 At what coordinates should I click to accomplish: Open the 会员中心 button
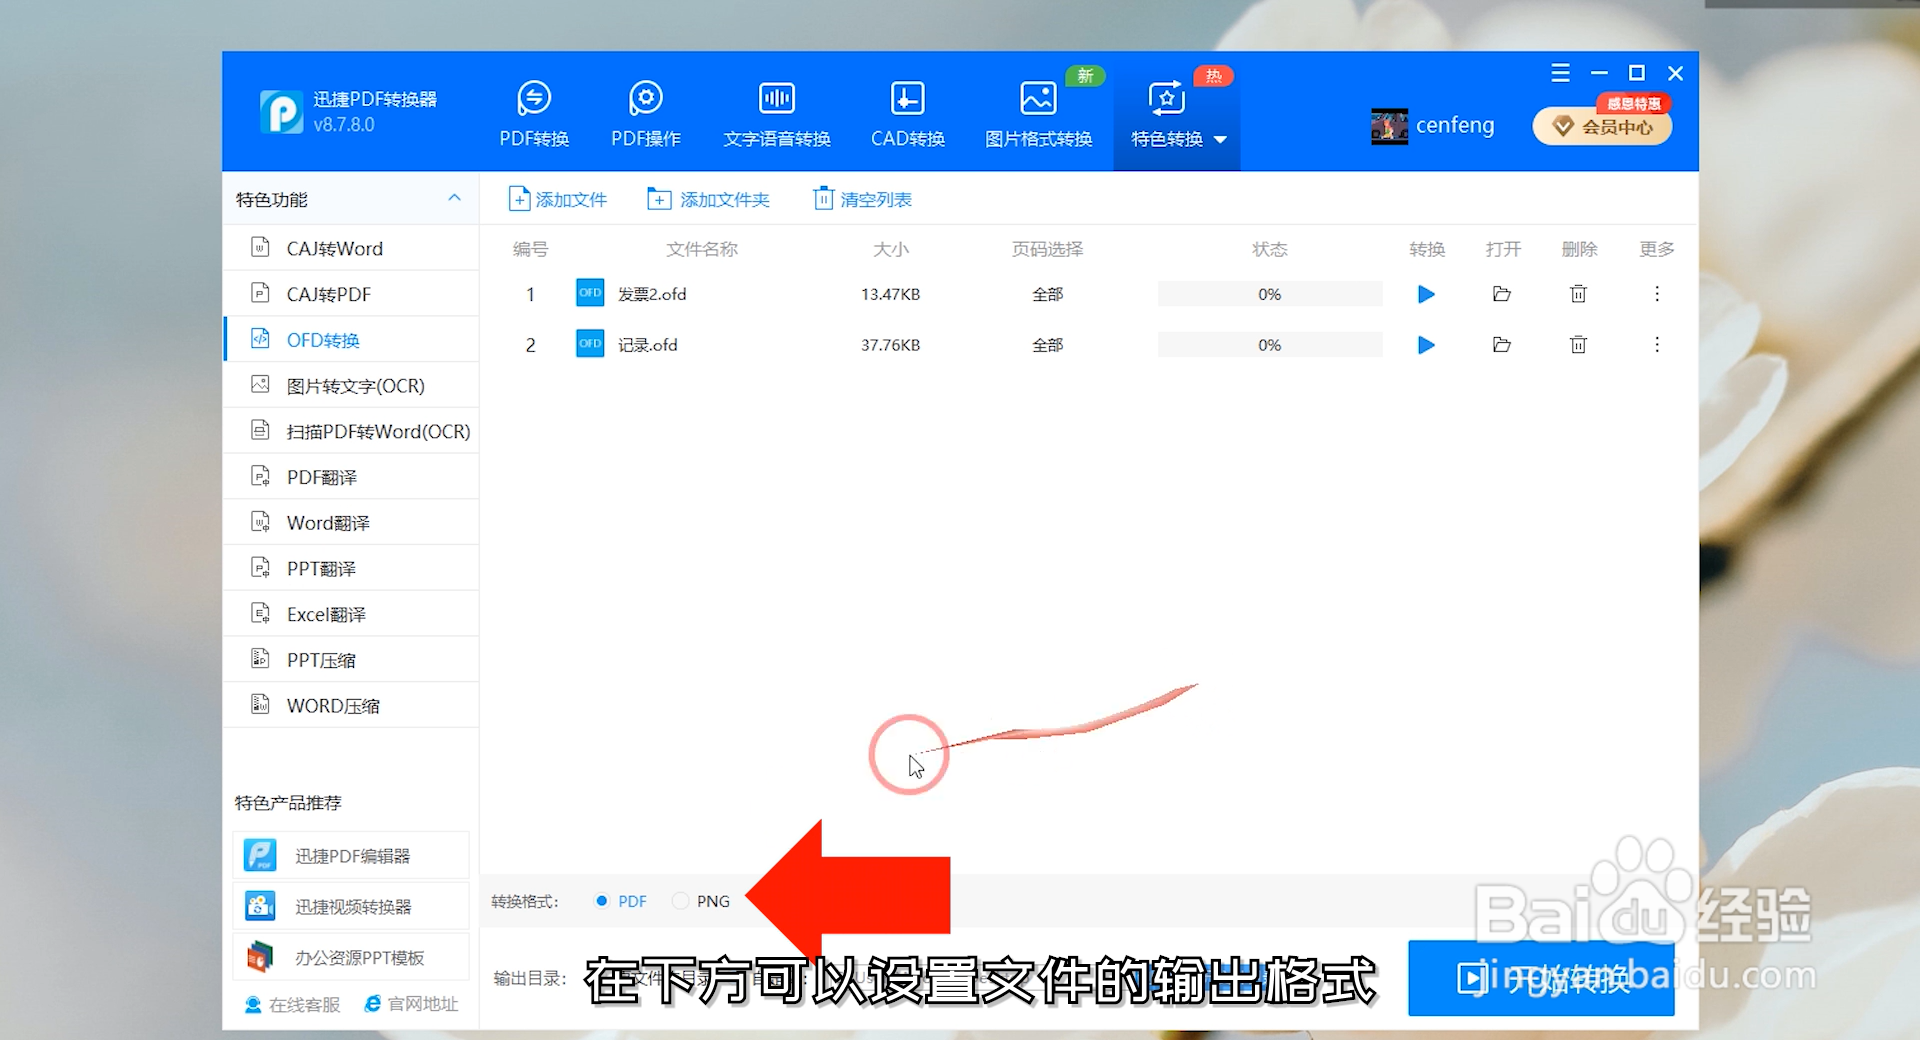[1603, 126]
